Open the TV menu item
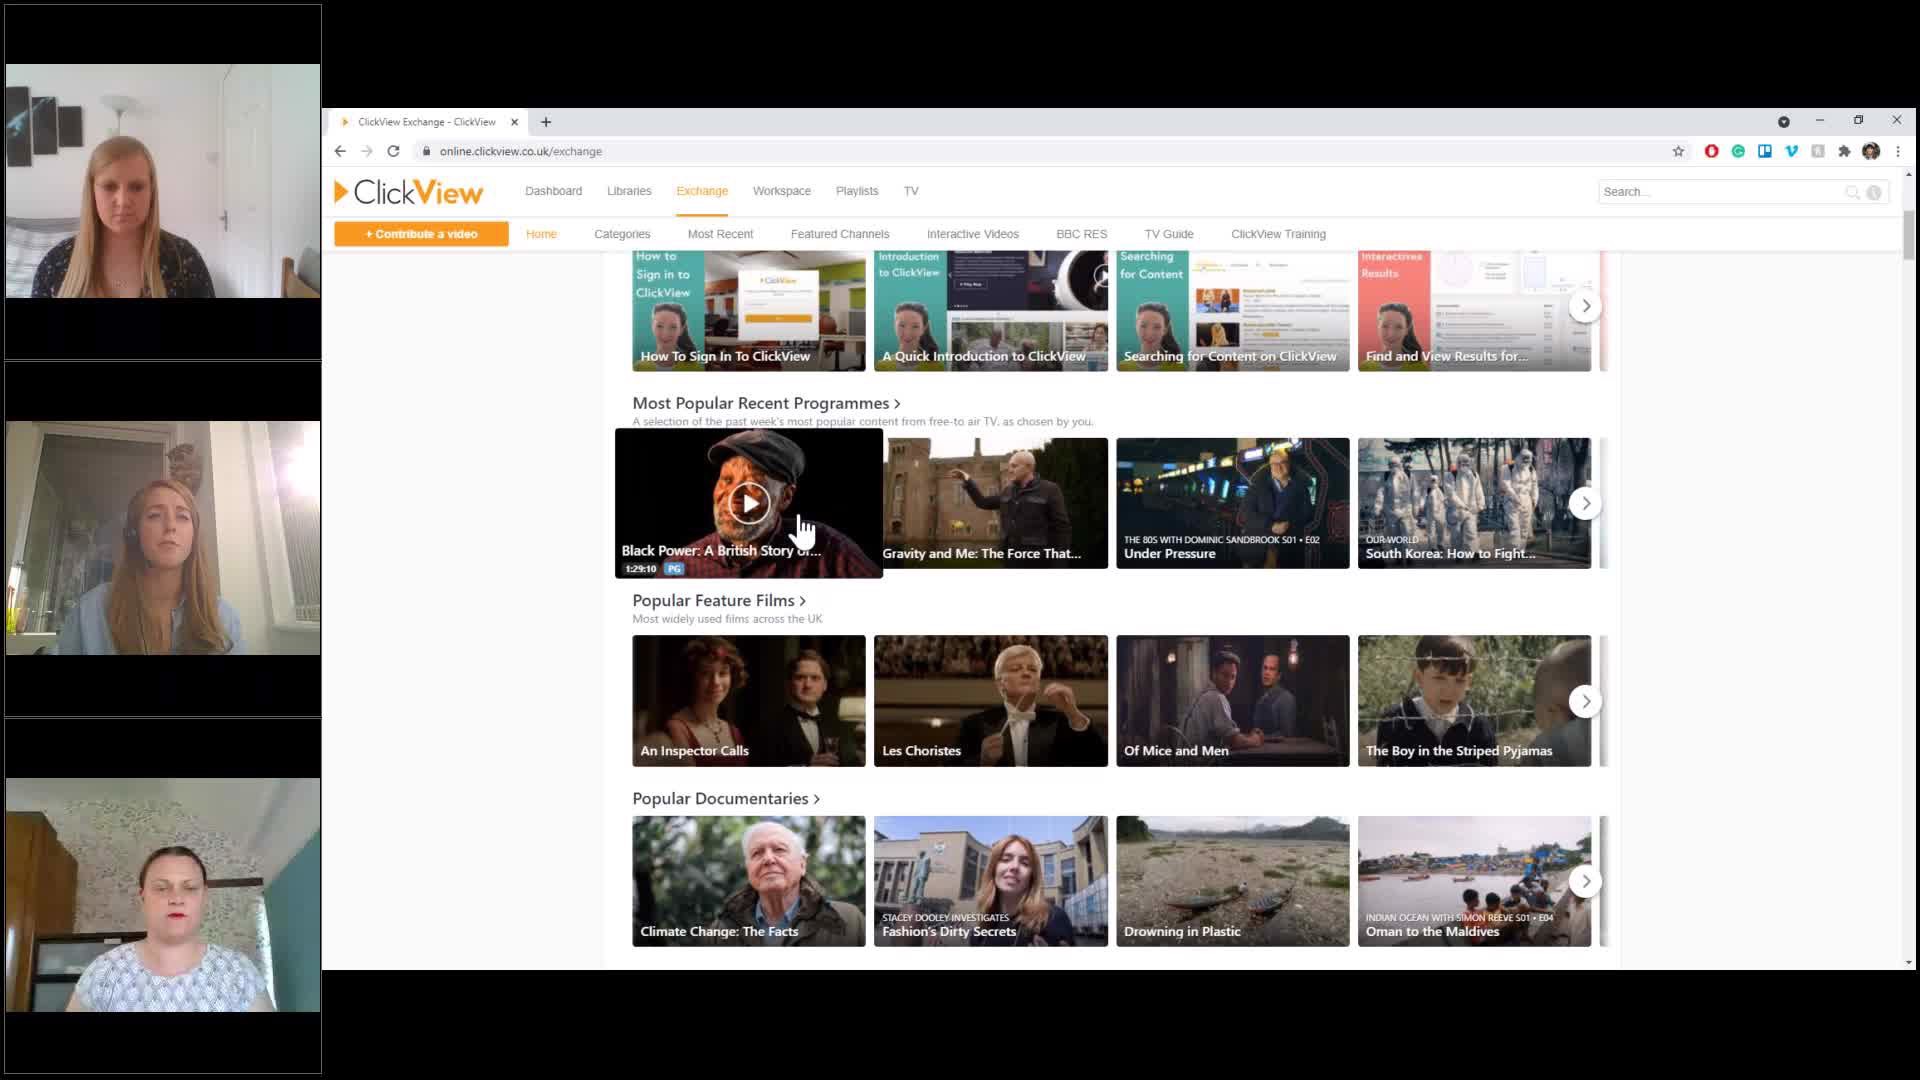Viewport: 1920px width, 1080px height. 911,191
